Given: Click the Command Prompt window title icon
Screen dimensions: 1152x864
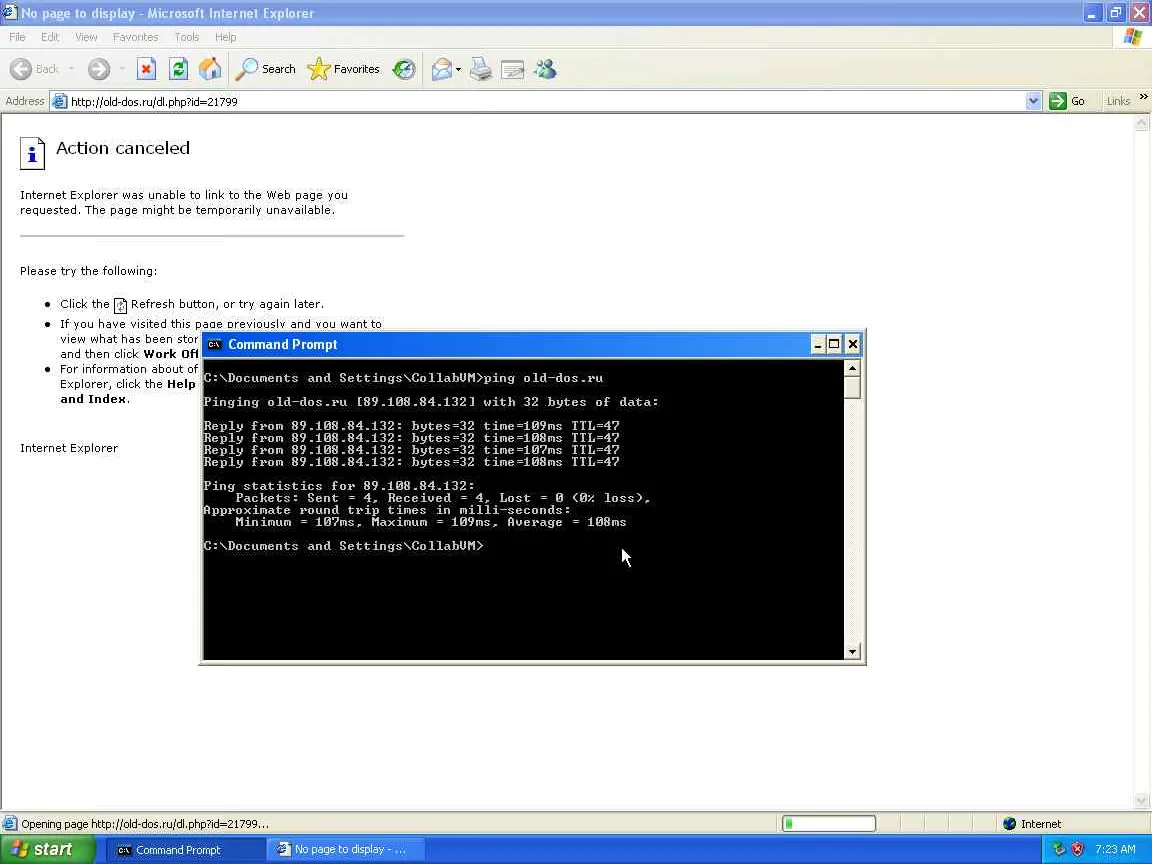Looking at the screenshot, I should pos(215,345).
